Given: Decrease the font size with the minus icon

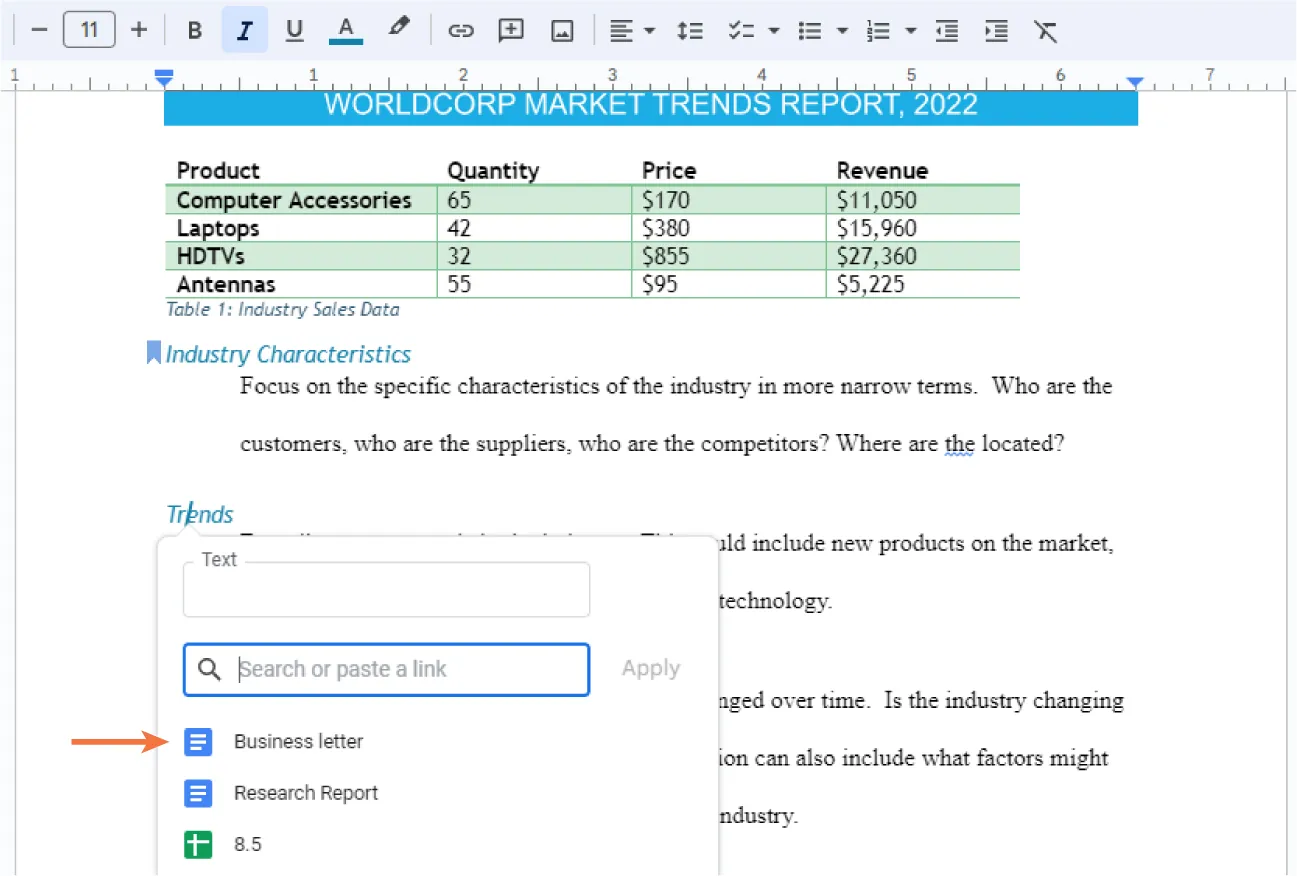Looking at the screenshot, I should pyautogui.click(x=39, y=29).
